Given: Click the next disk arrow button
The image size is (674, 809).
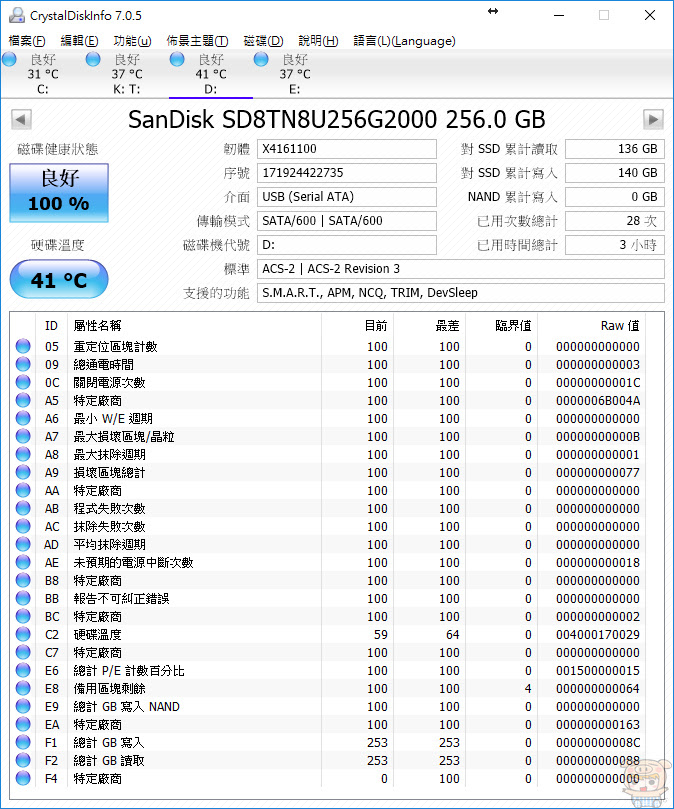Looking at the screenshot, I should 653,120.
